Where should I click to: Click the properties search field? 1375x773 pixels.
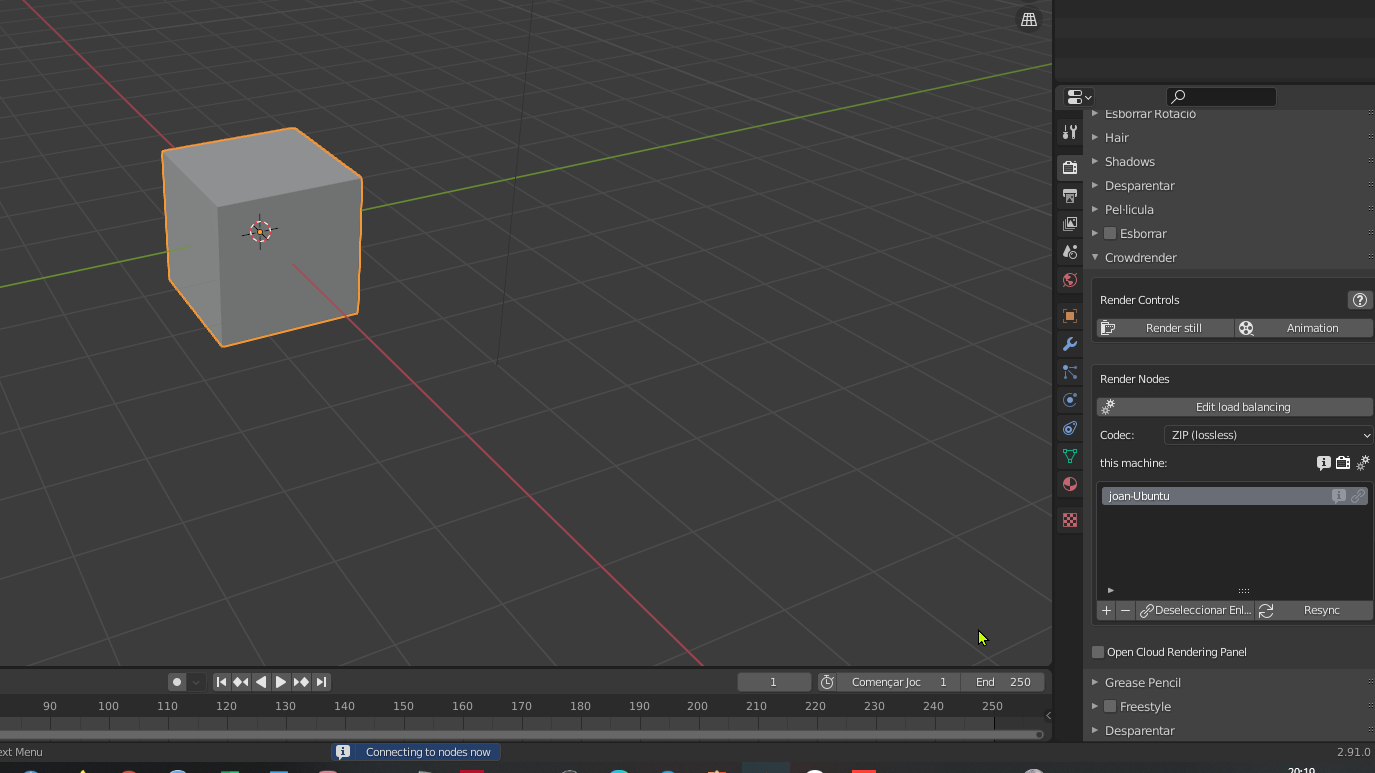pyautogui.click(x=1221, y=97)
